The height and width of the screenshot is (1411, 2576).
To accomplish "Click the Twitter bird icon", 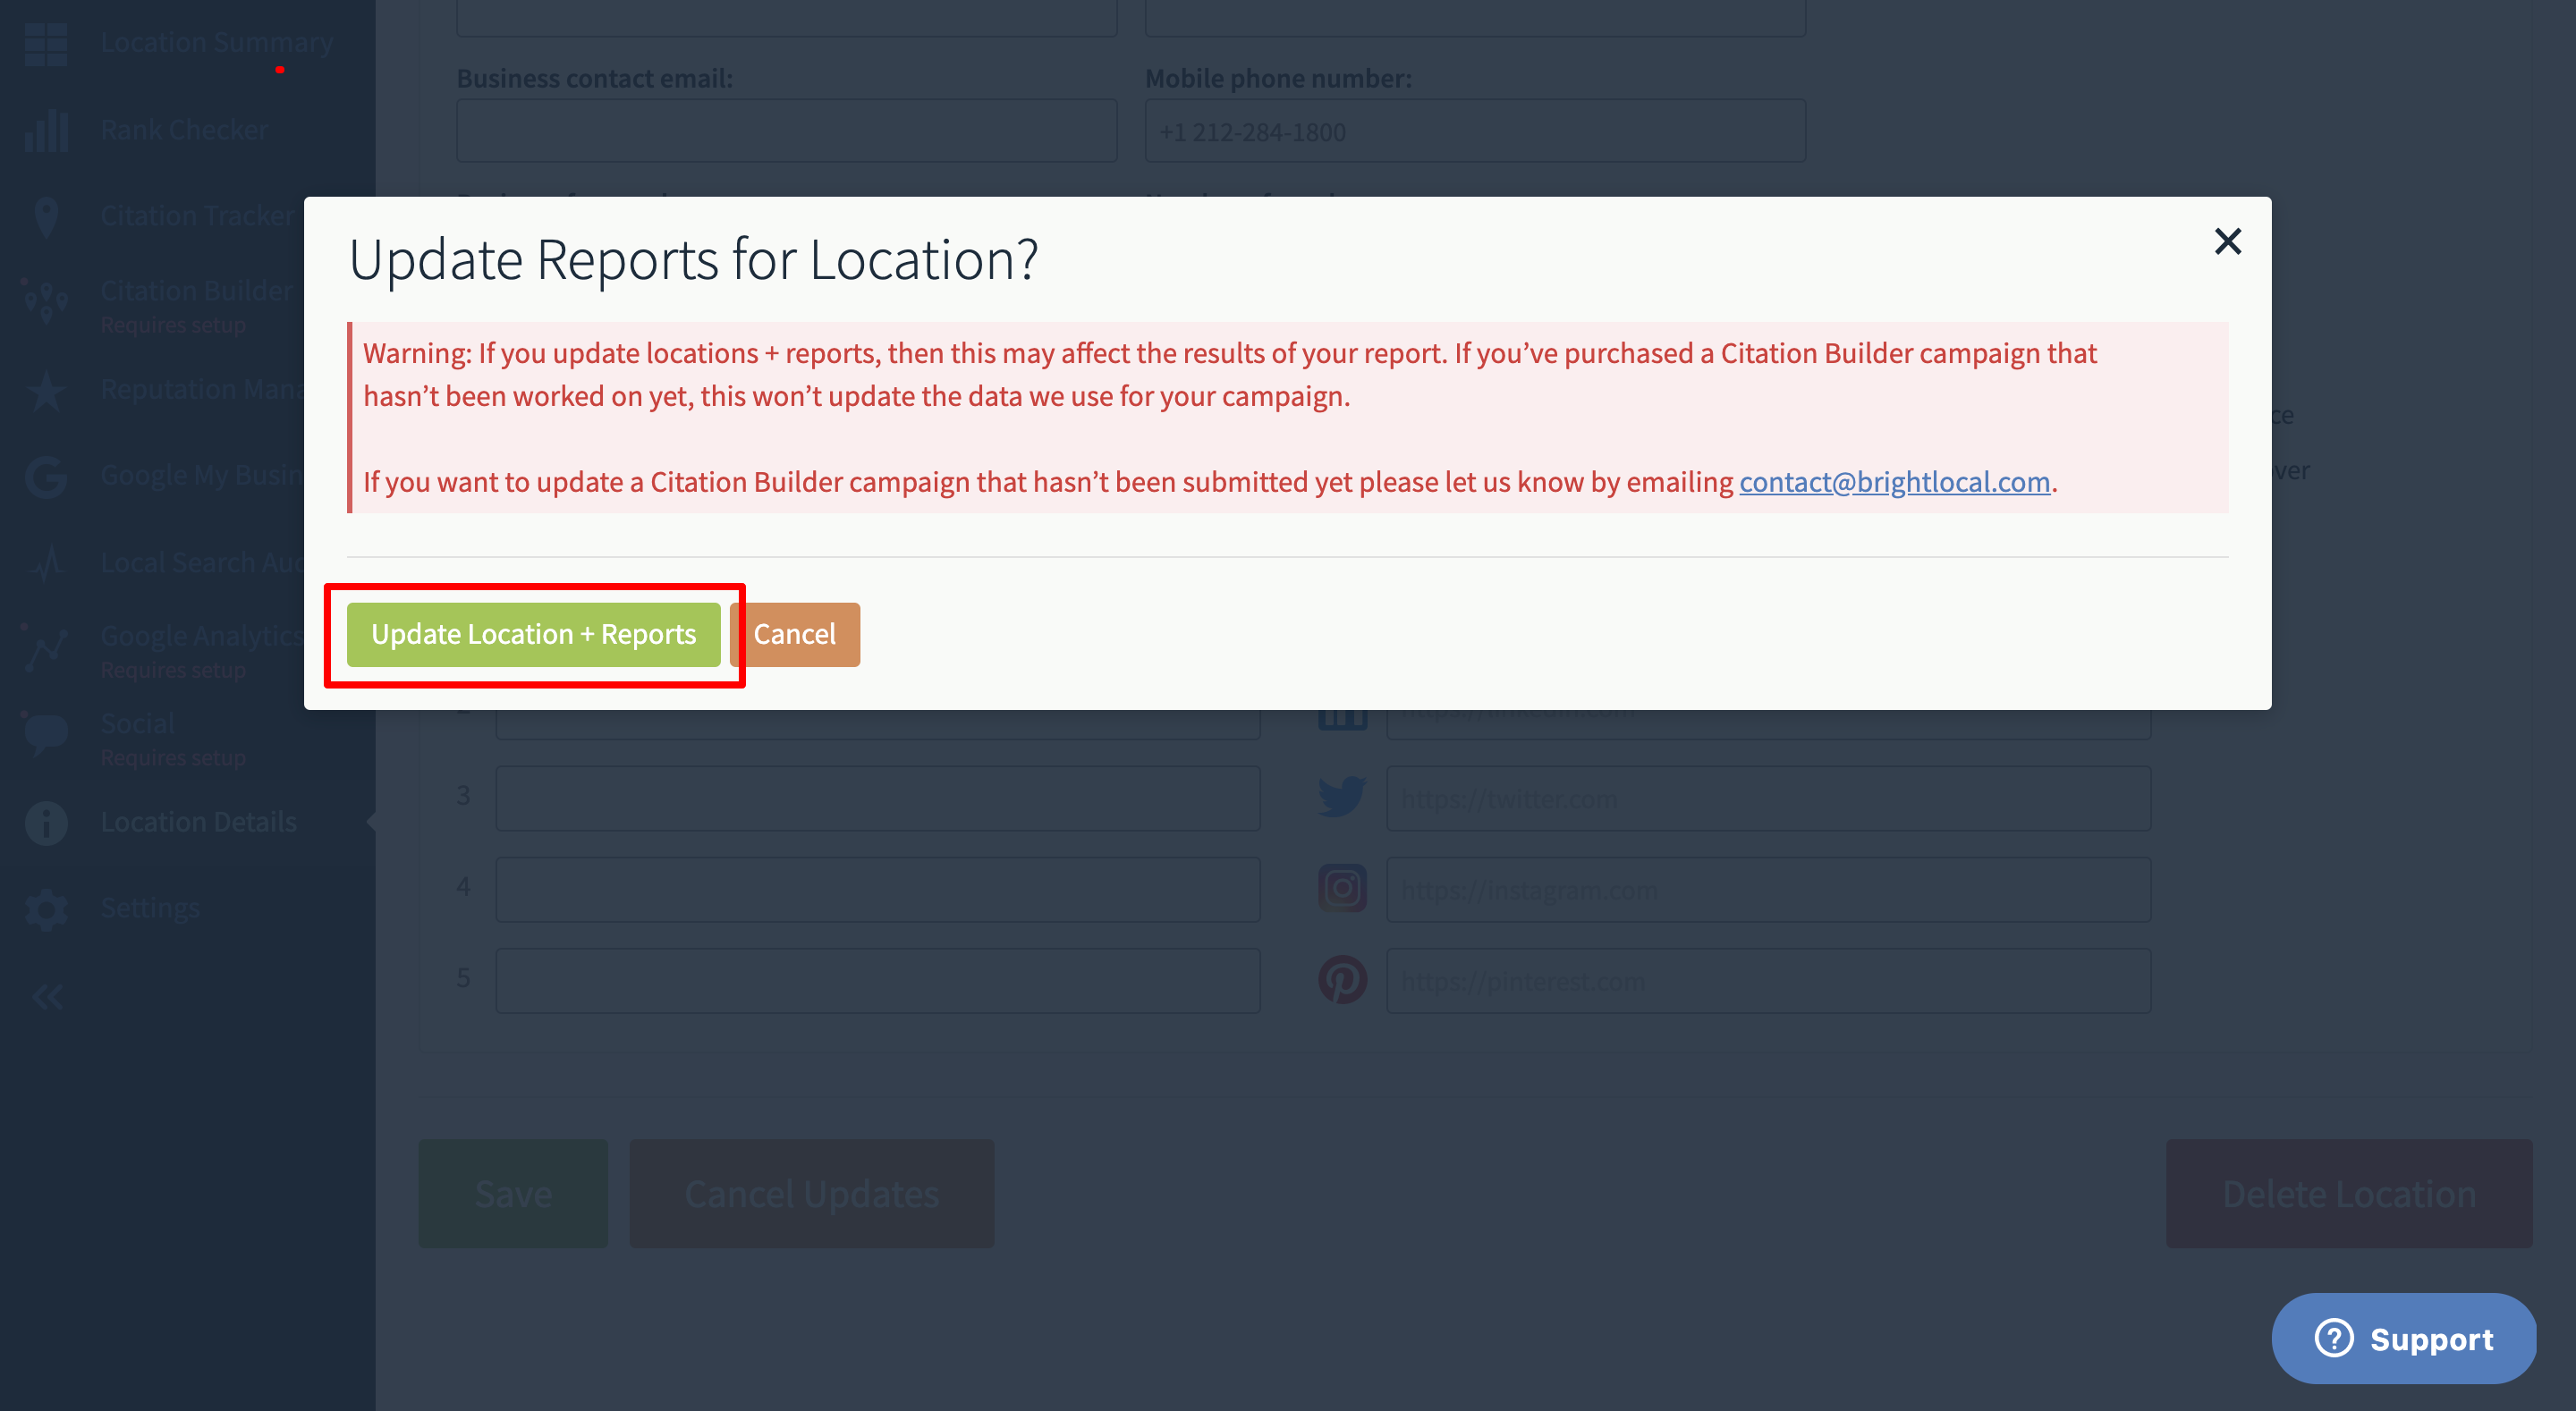I will pyautogui.click(x=1342, y=797).
